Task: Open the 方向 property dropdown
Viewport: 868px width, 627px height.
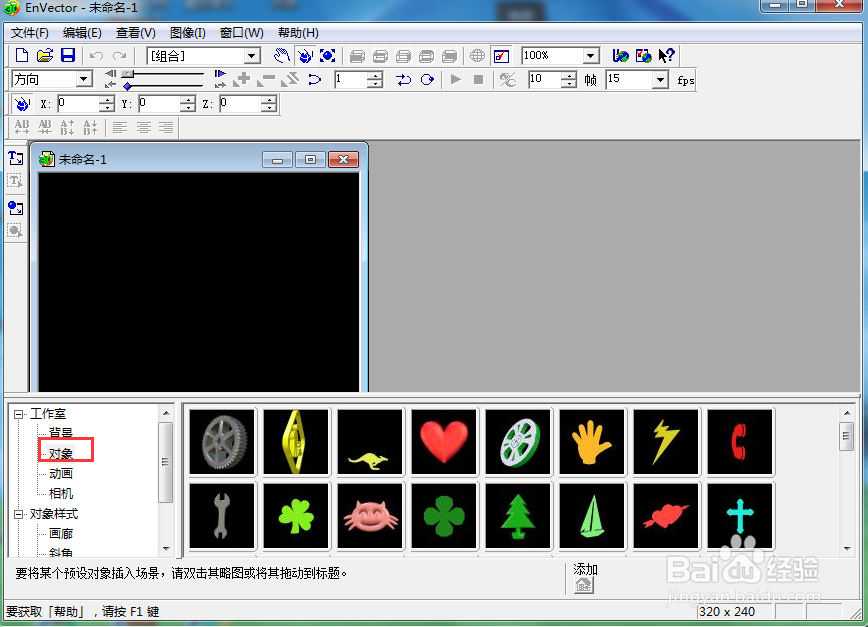Action: pos(84,79)
